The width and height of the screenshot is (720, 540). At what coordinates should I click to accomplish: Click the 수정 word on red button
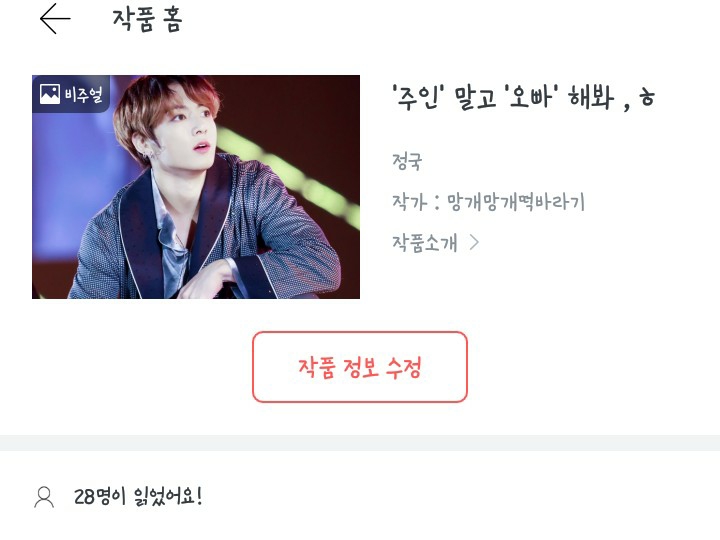point(404,367)
